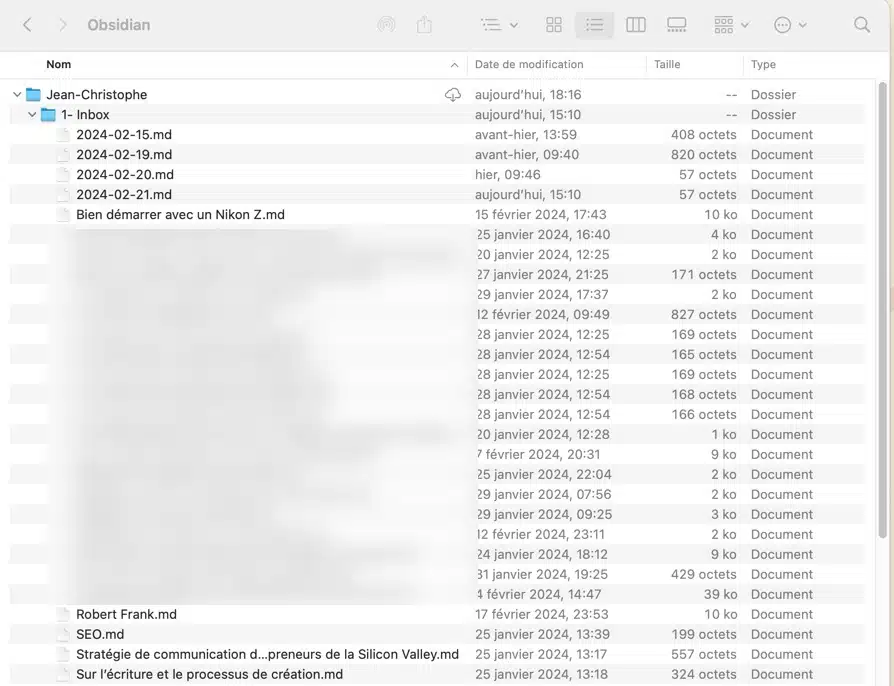This screenshot has height=686, width=894.
Task: Select the 1- Inbox folder row
Action: click(437, 115)
